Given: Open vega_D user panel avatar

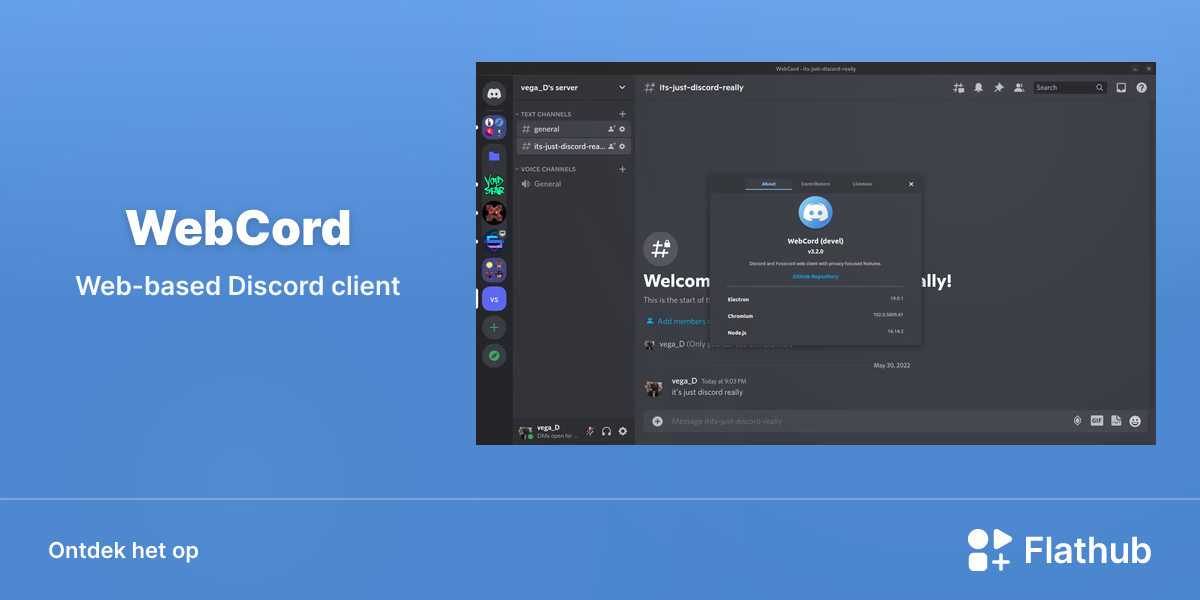Looking at the screenshot, I should point(525,431).
